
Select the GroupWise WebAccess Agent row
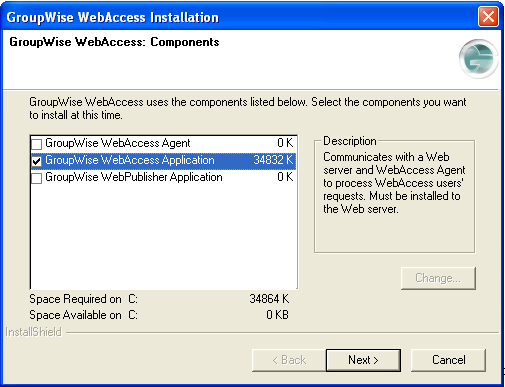coord(163,143)
